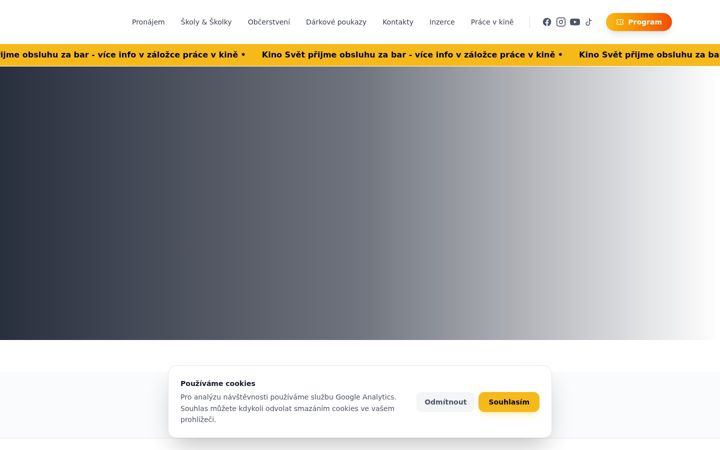Open the YouTube channel icon
The width and height of the screenshot is (720, 450).
coord(575,22)
